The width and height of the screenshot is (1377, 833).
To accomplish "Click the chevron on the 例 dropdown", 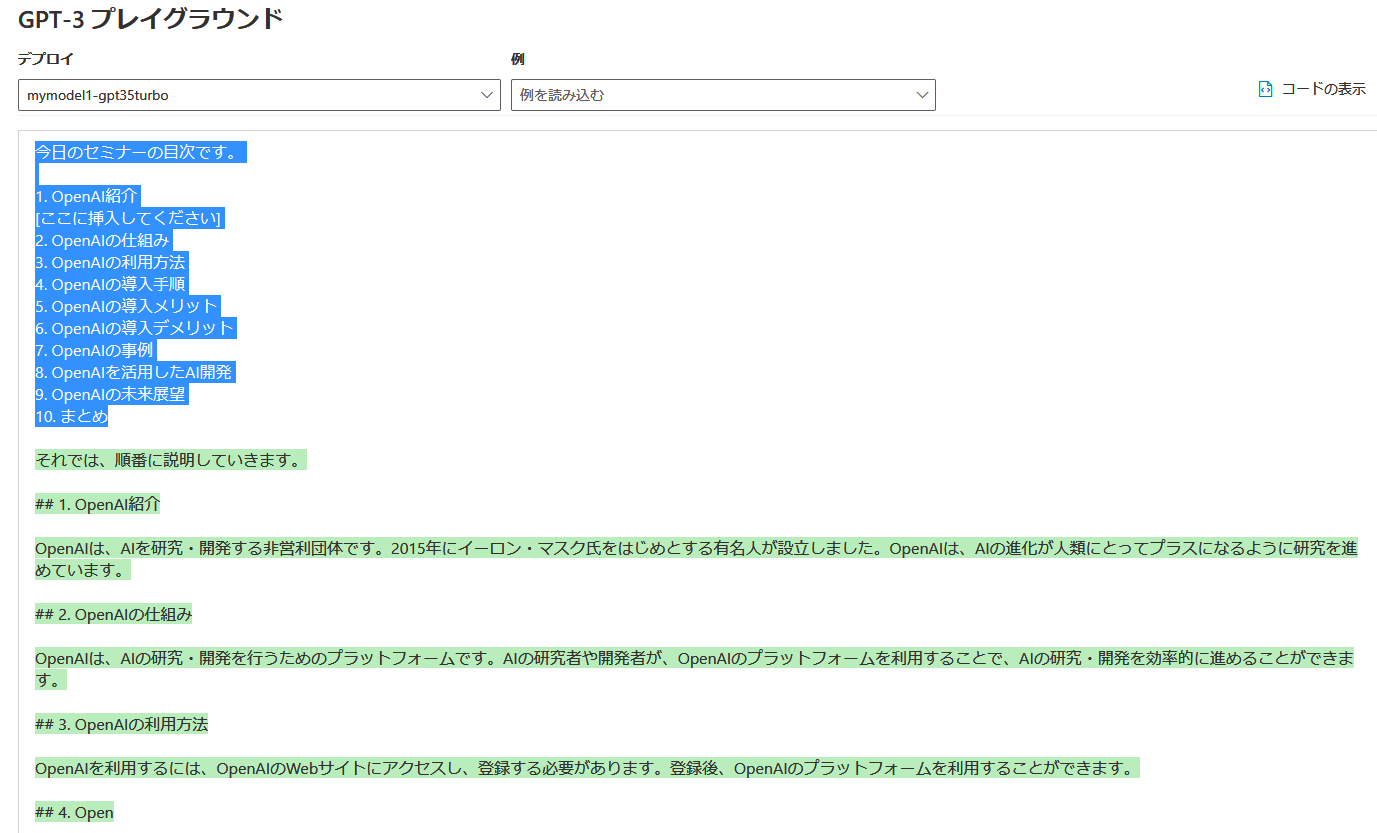I will (x=922, y=94).
